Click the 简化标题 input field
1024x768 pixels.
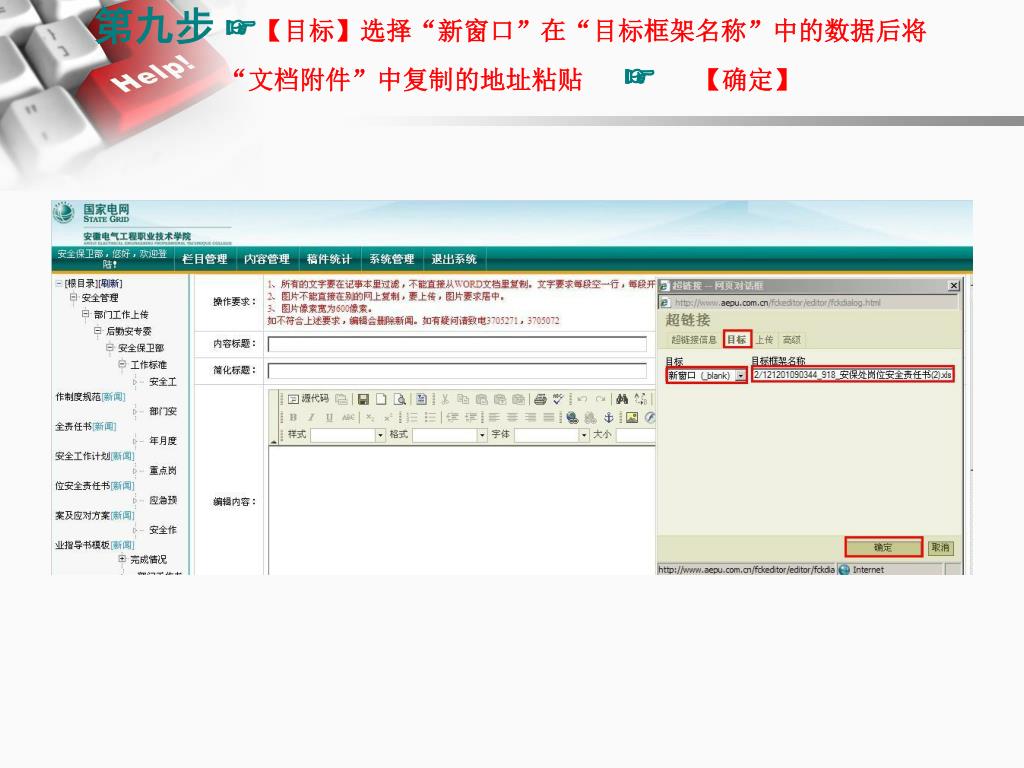(457, 370)
